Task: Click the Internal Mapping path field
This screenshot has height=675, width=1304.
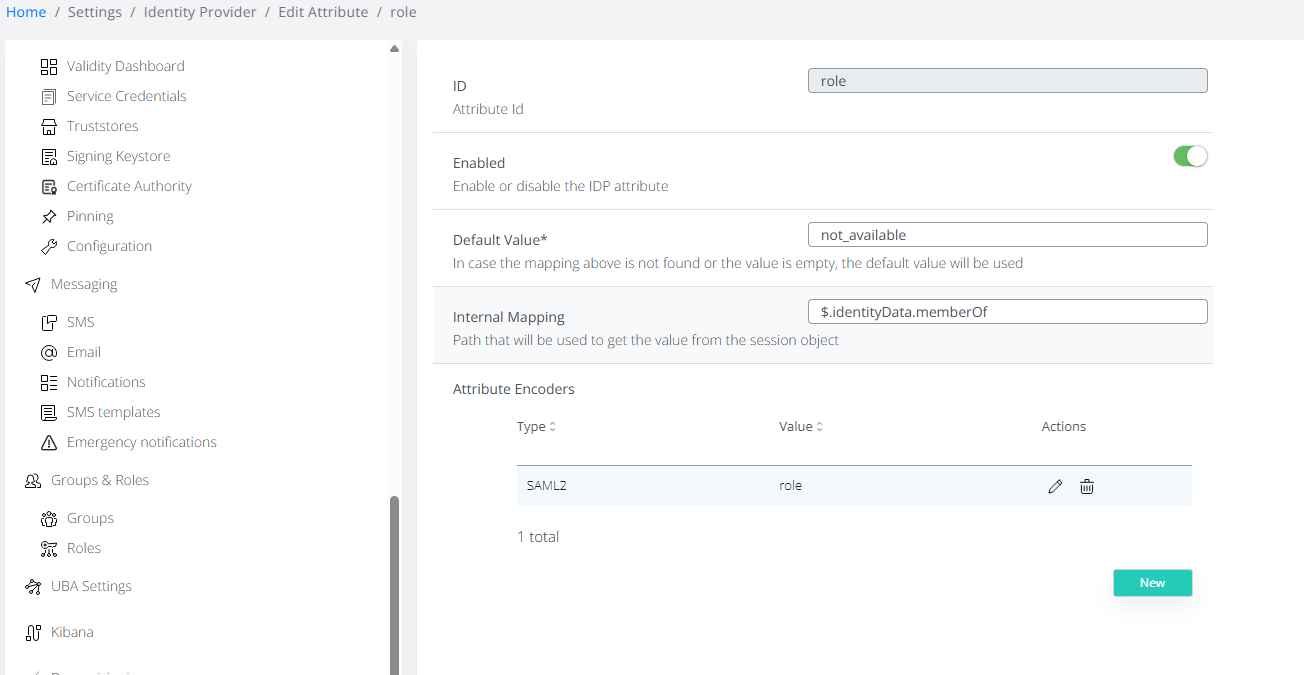Action: pos(1007,312)
